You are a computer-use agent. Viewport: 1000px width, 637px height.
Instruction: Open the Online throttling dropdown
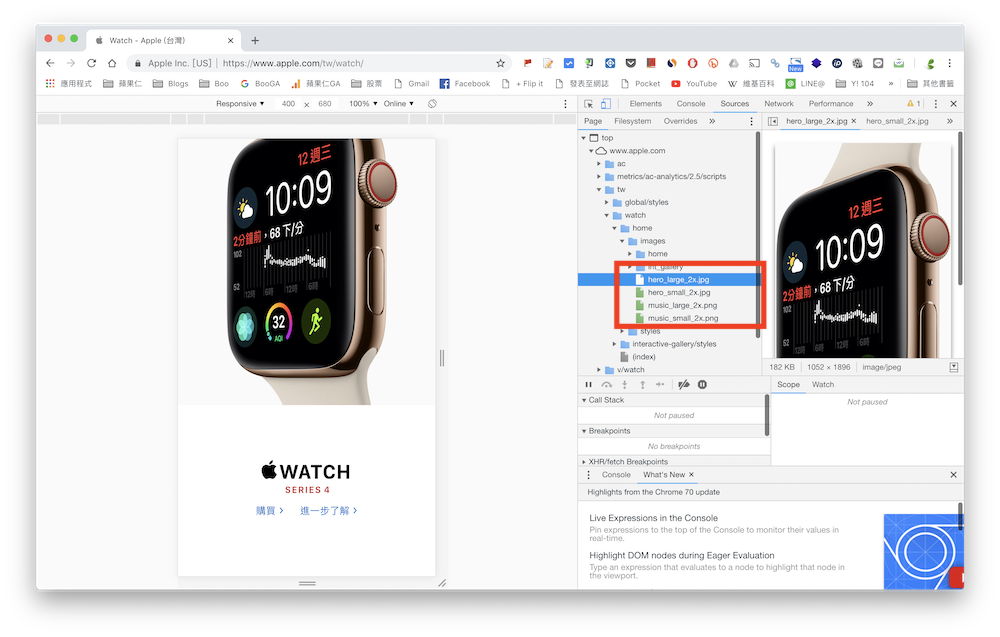399,104
